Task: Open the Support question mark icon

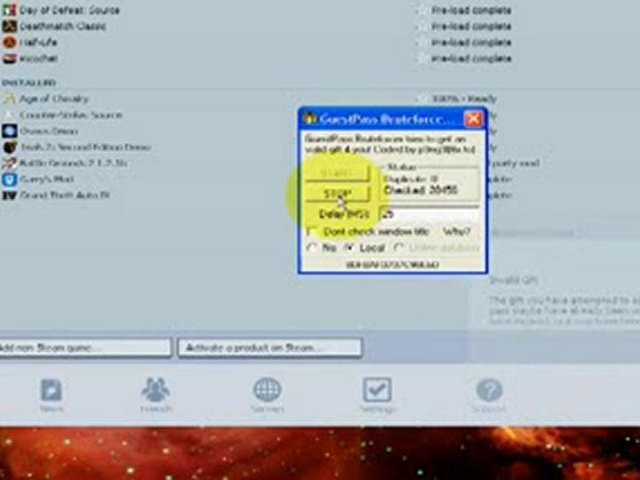Action: click(488, 389)
